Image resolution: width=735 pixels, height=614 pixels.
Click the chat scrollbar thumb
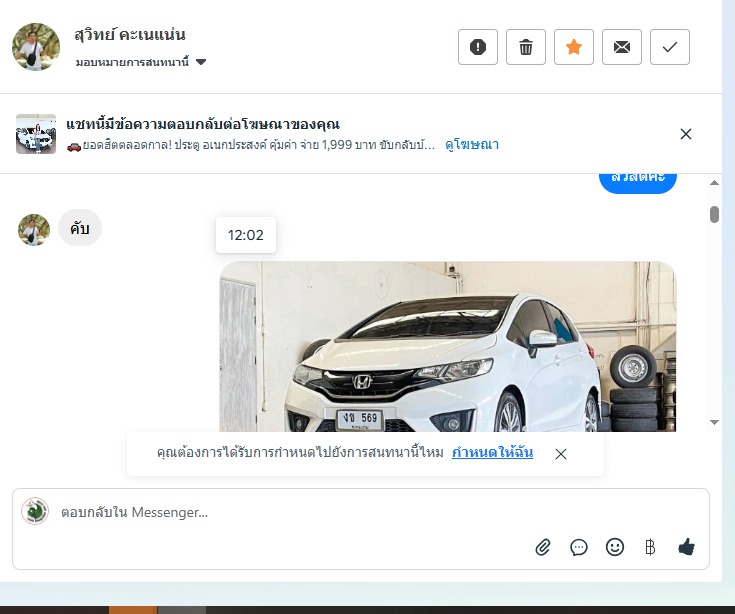(x=714, y=214)
